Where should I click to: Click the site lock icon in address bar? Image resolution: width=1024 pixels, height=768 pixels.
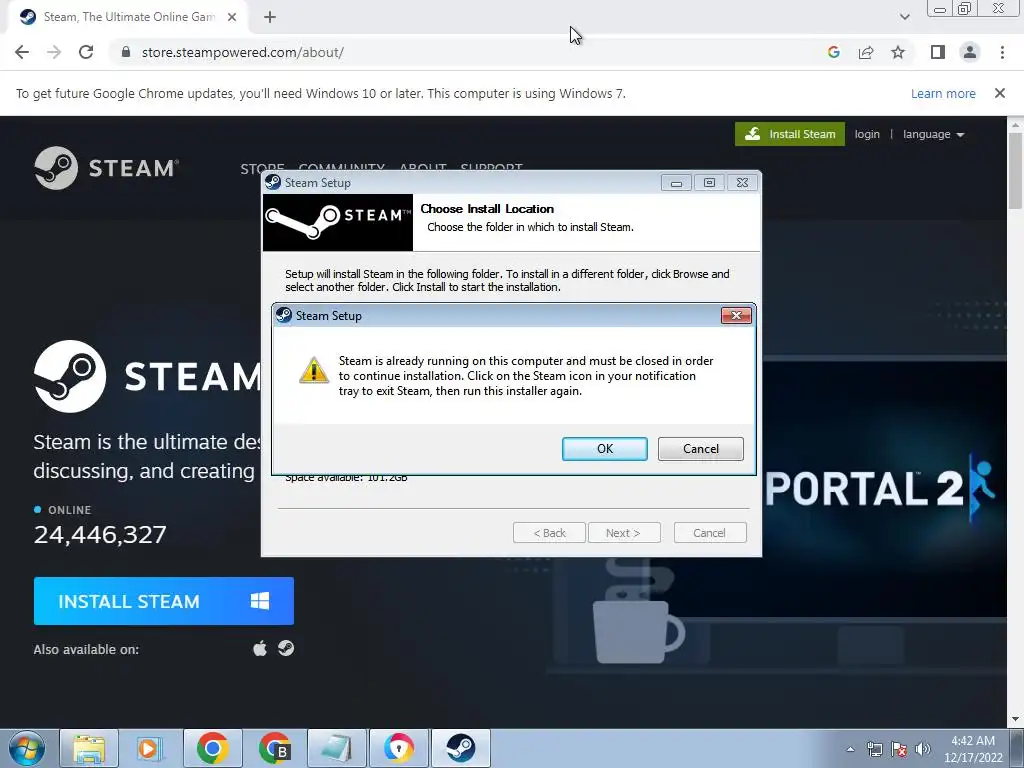tap(127, 52)
